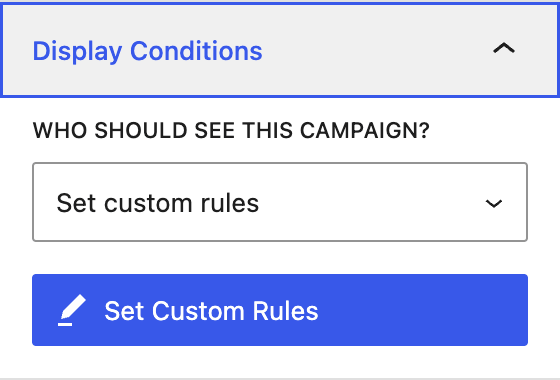Click the blue-outlined Display Conditions header area

(x=280, y=49)
